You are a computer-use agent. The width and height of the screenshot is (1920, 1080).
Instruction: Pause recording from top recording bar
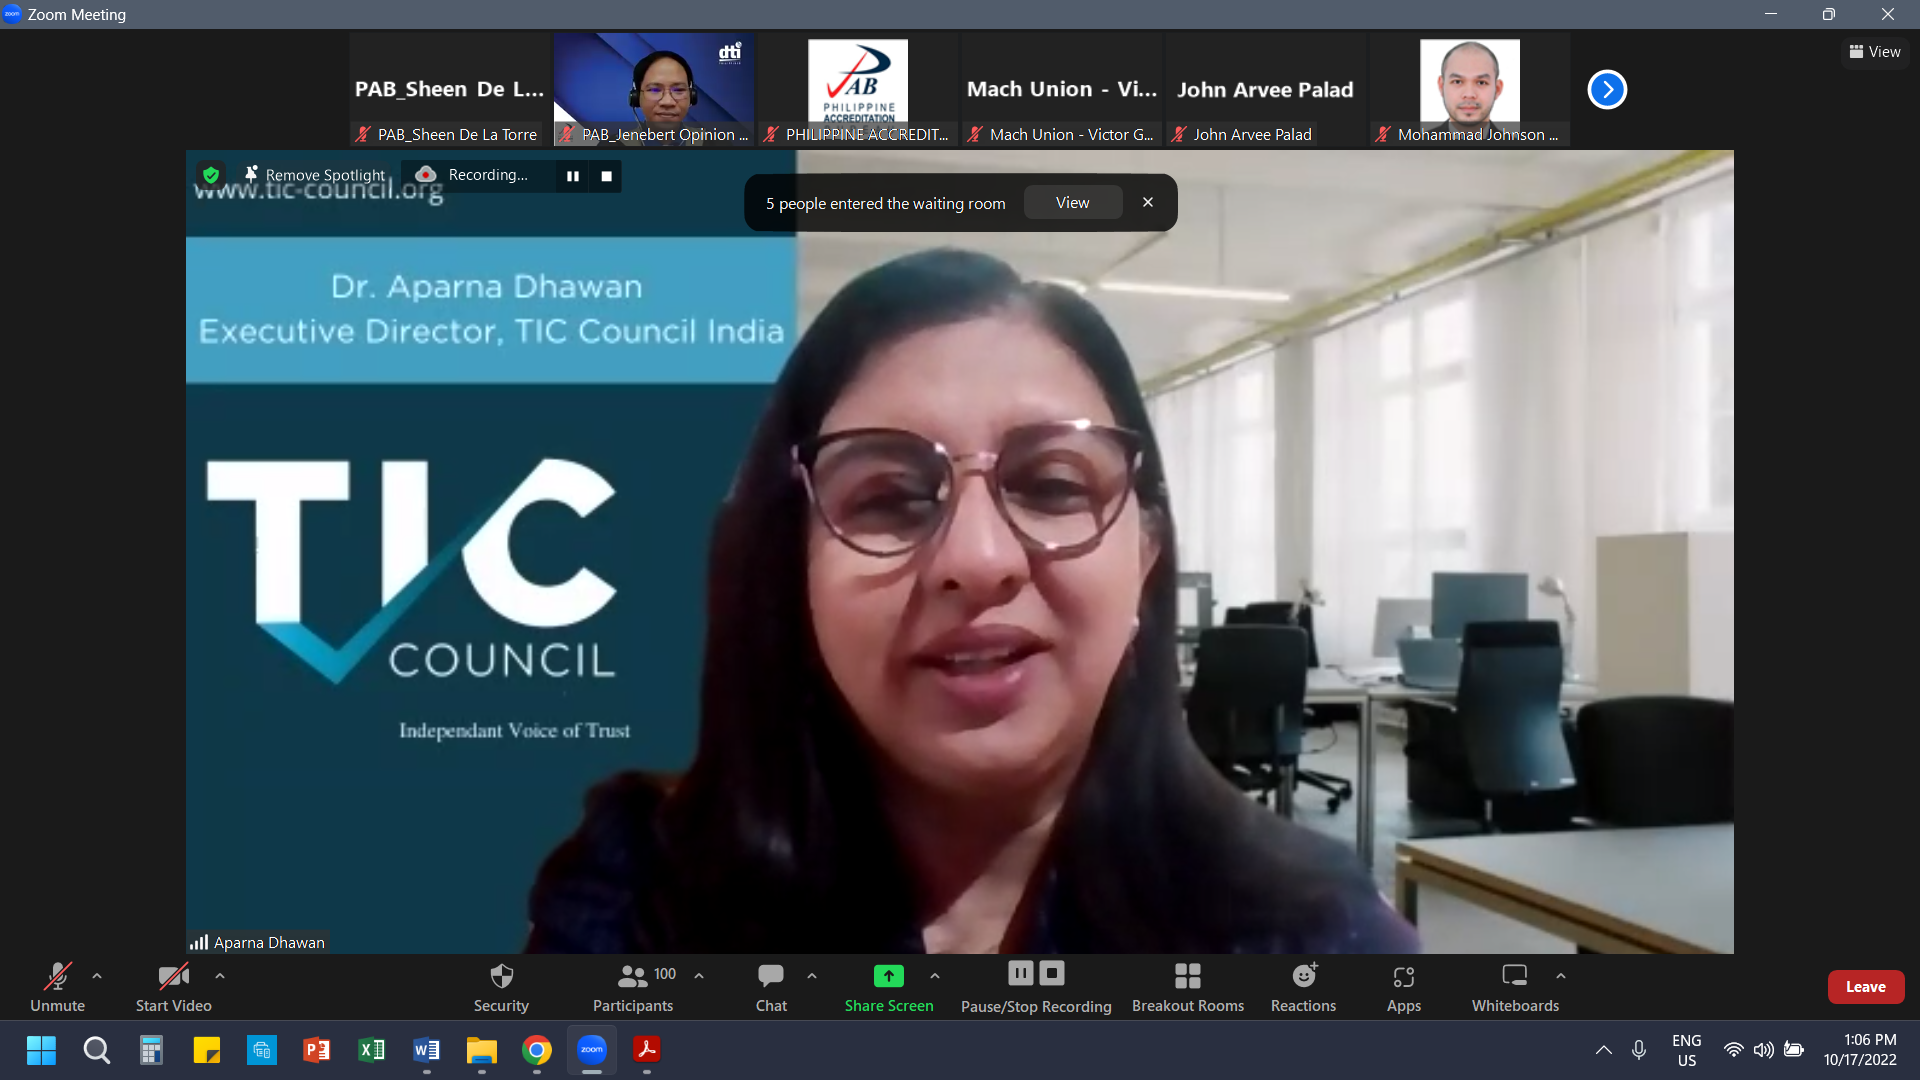coord(573,176)
